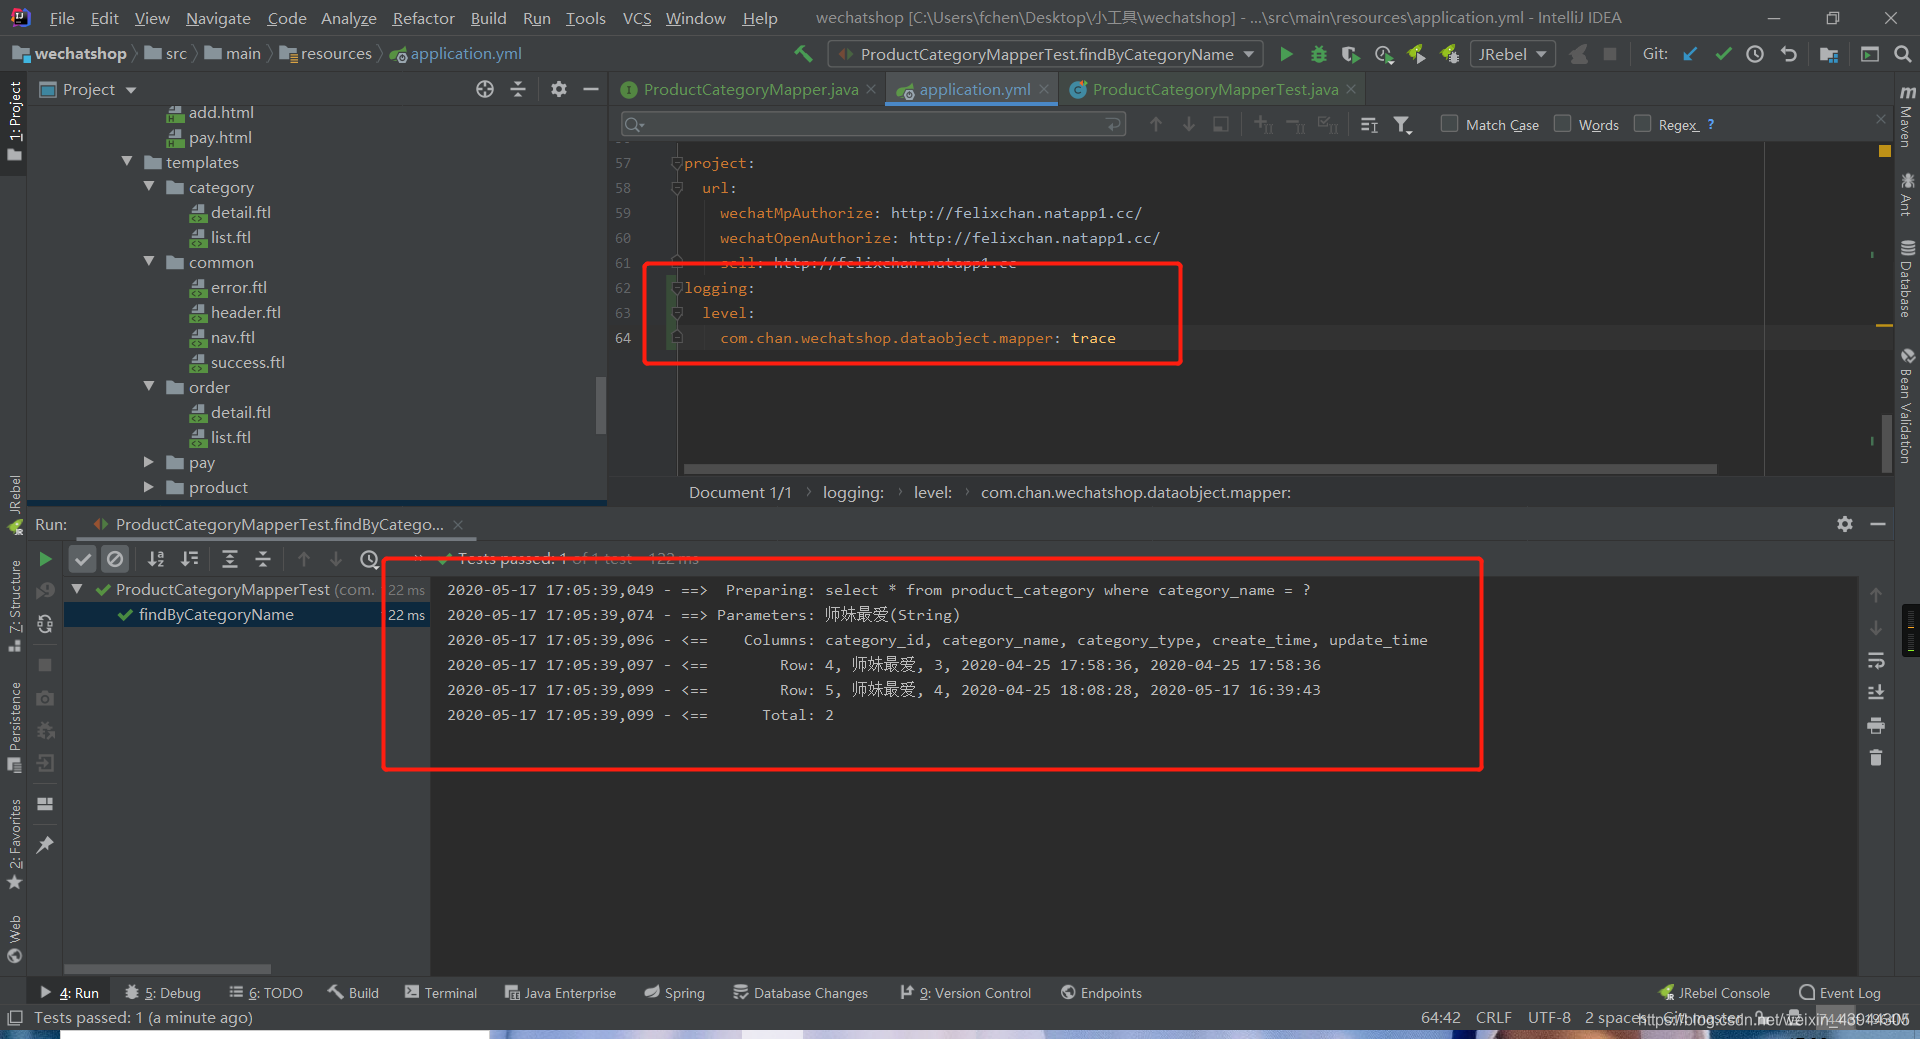The width and height of the screenshot is (1920, 1039).
Task: Run the test with green Run icon
Action: 1286,54
